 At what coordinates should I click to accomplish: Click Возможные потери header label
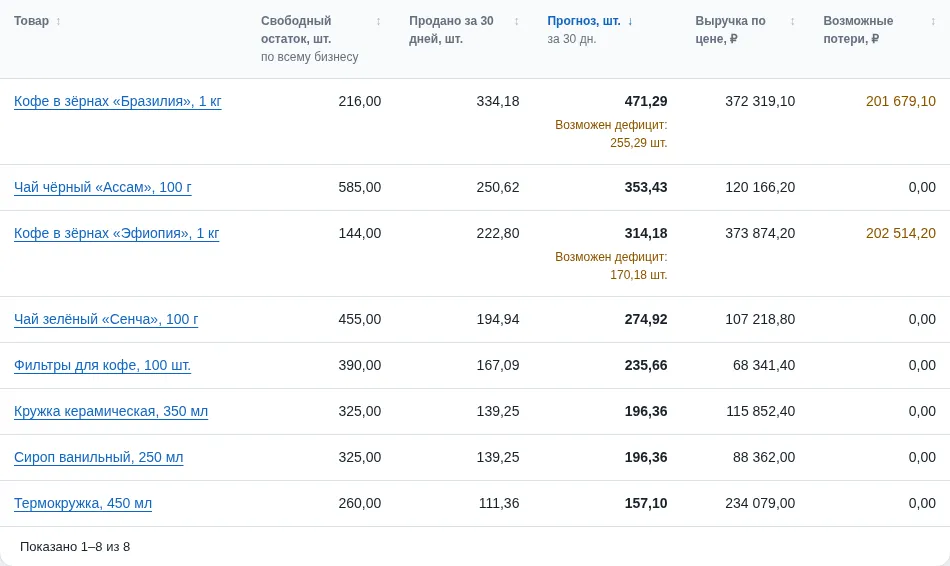point(858,30)
